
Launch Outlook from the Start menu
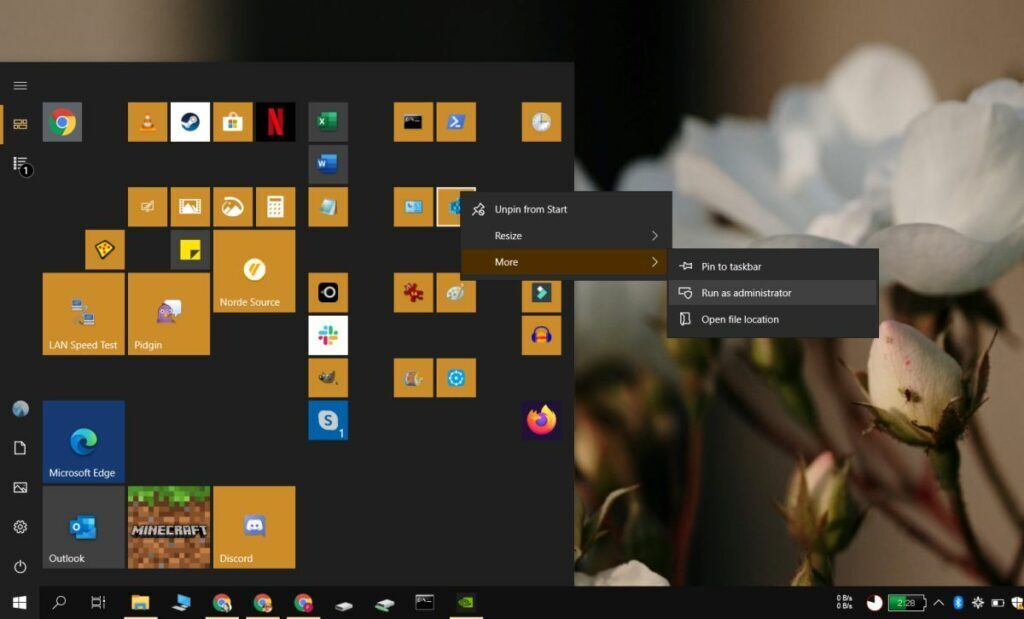tap(82, 527)
